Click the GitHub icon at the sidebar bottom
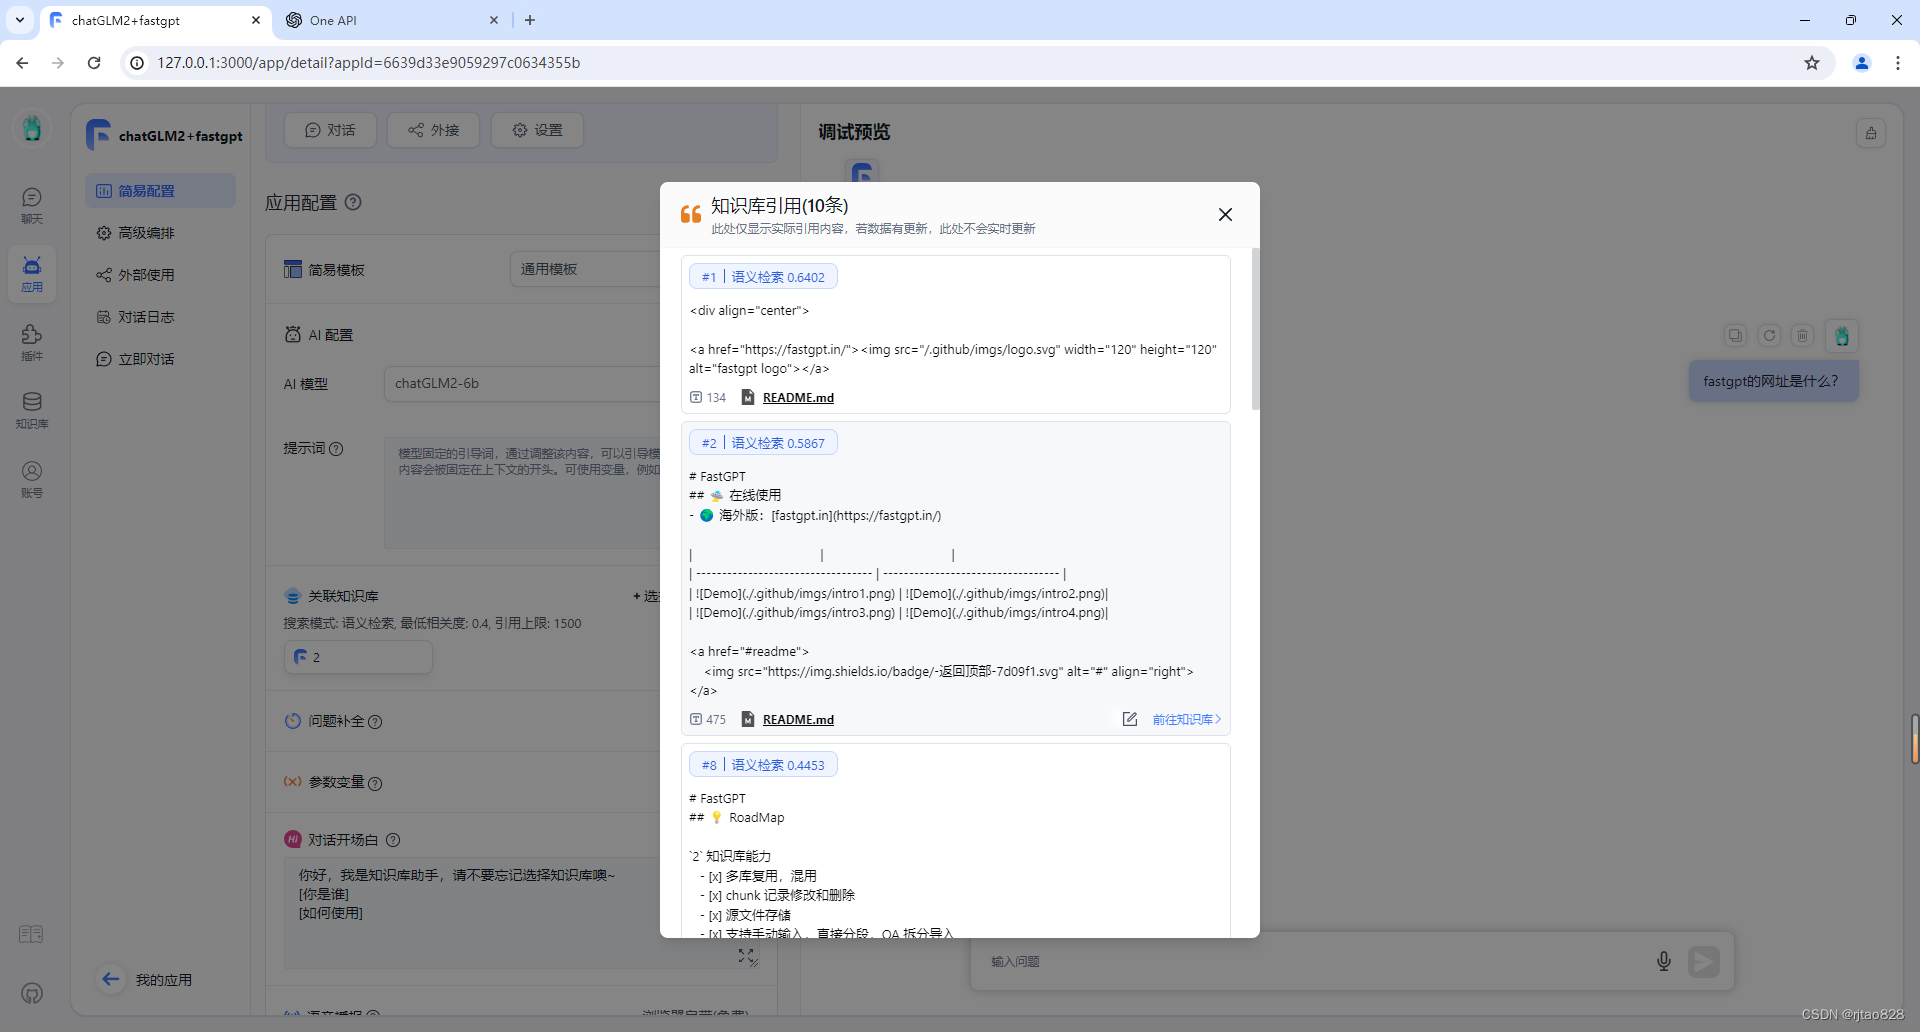The width and height of the screenshot is (1920, 1032). [31, 993]
